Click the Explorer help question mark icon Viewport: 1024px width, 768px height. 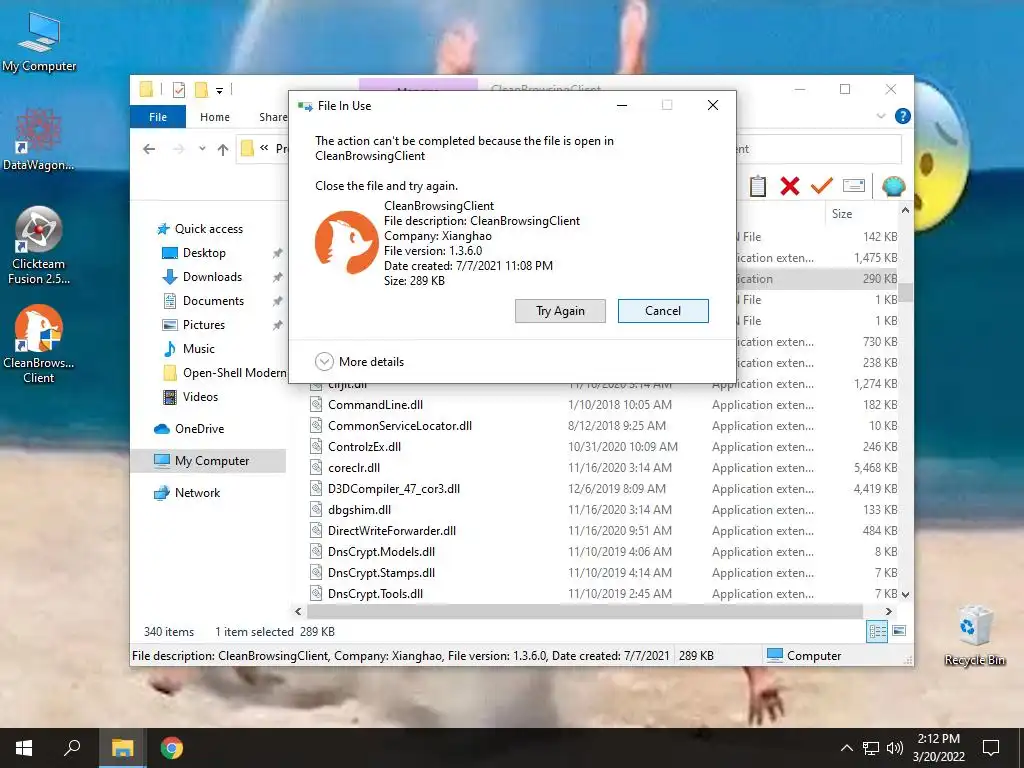coord(903,116)
